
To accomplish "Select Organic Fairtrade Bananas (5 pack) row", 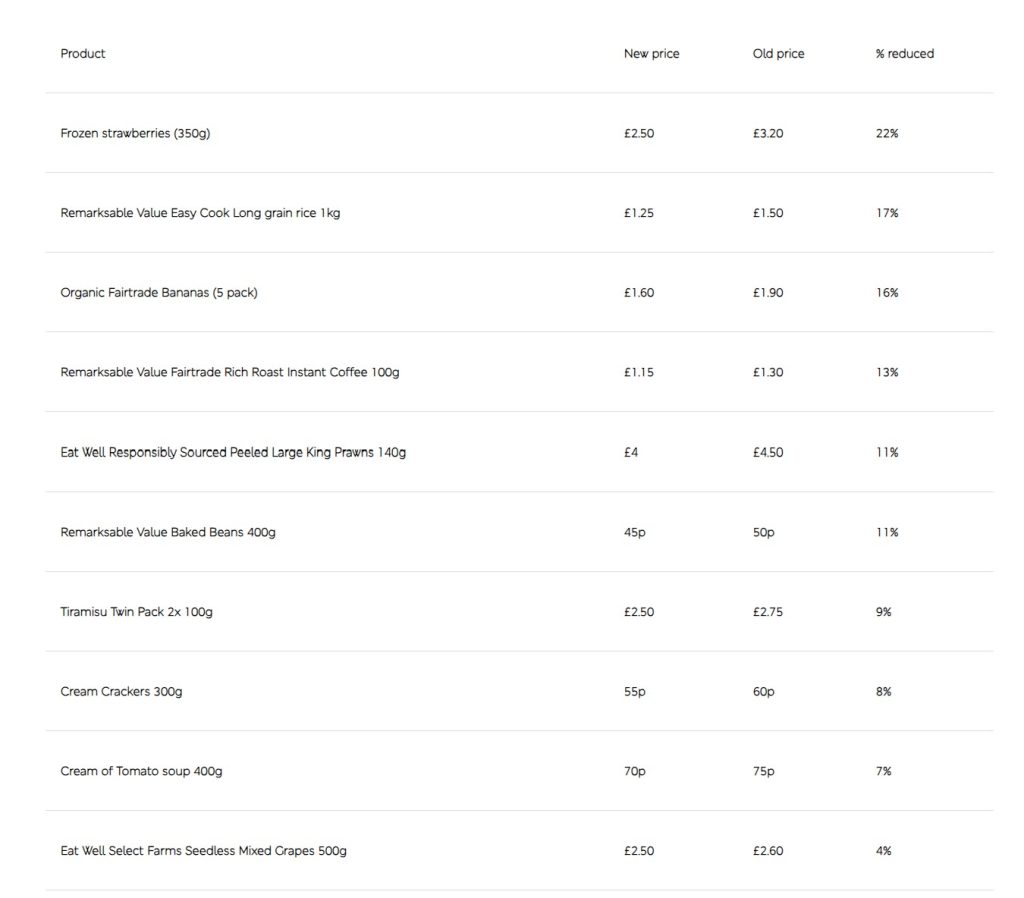I will 159,293.
